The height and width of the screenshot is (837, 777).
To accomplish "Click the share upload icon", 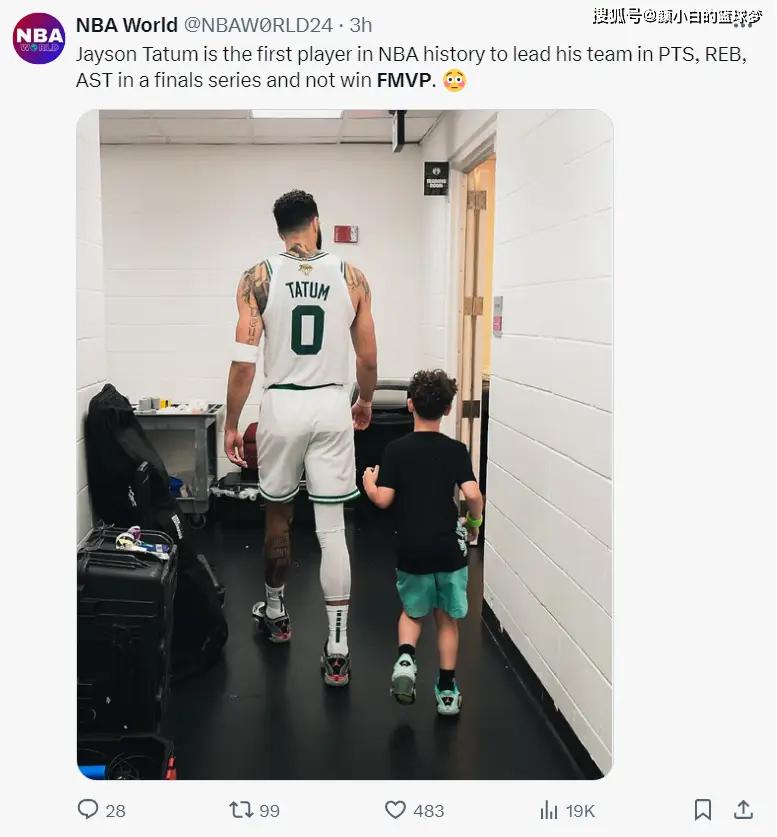I will pyautogui.click(x=743, y=810).
